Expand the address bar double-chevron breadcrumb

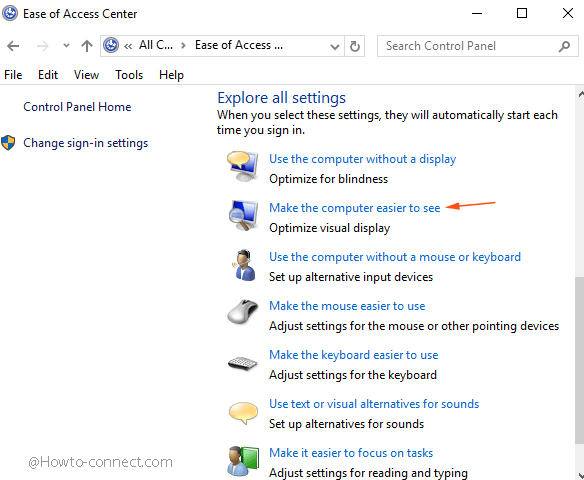pos(128,46)
